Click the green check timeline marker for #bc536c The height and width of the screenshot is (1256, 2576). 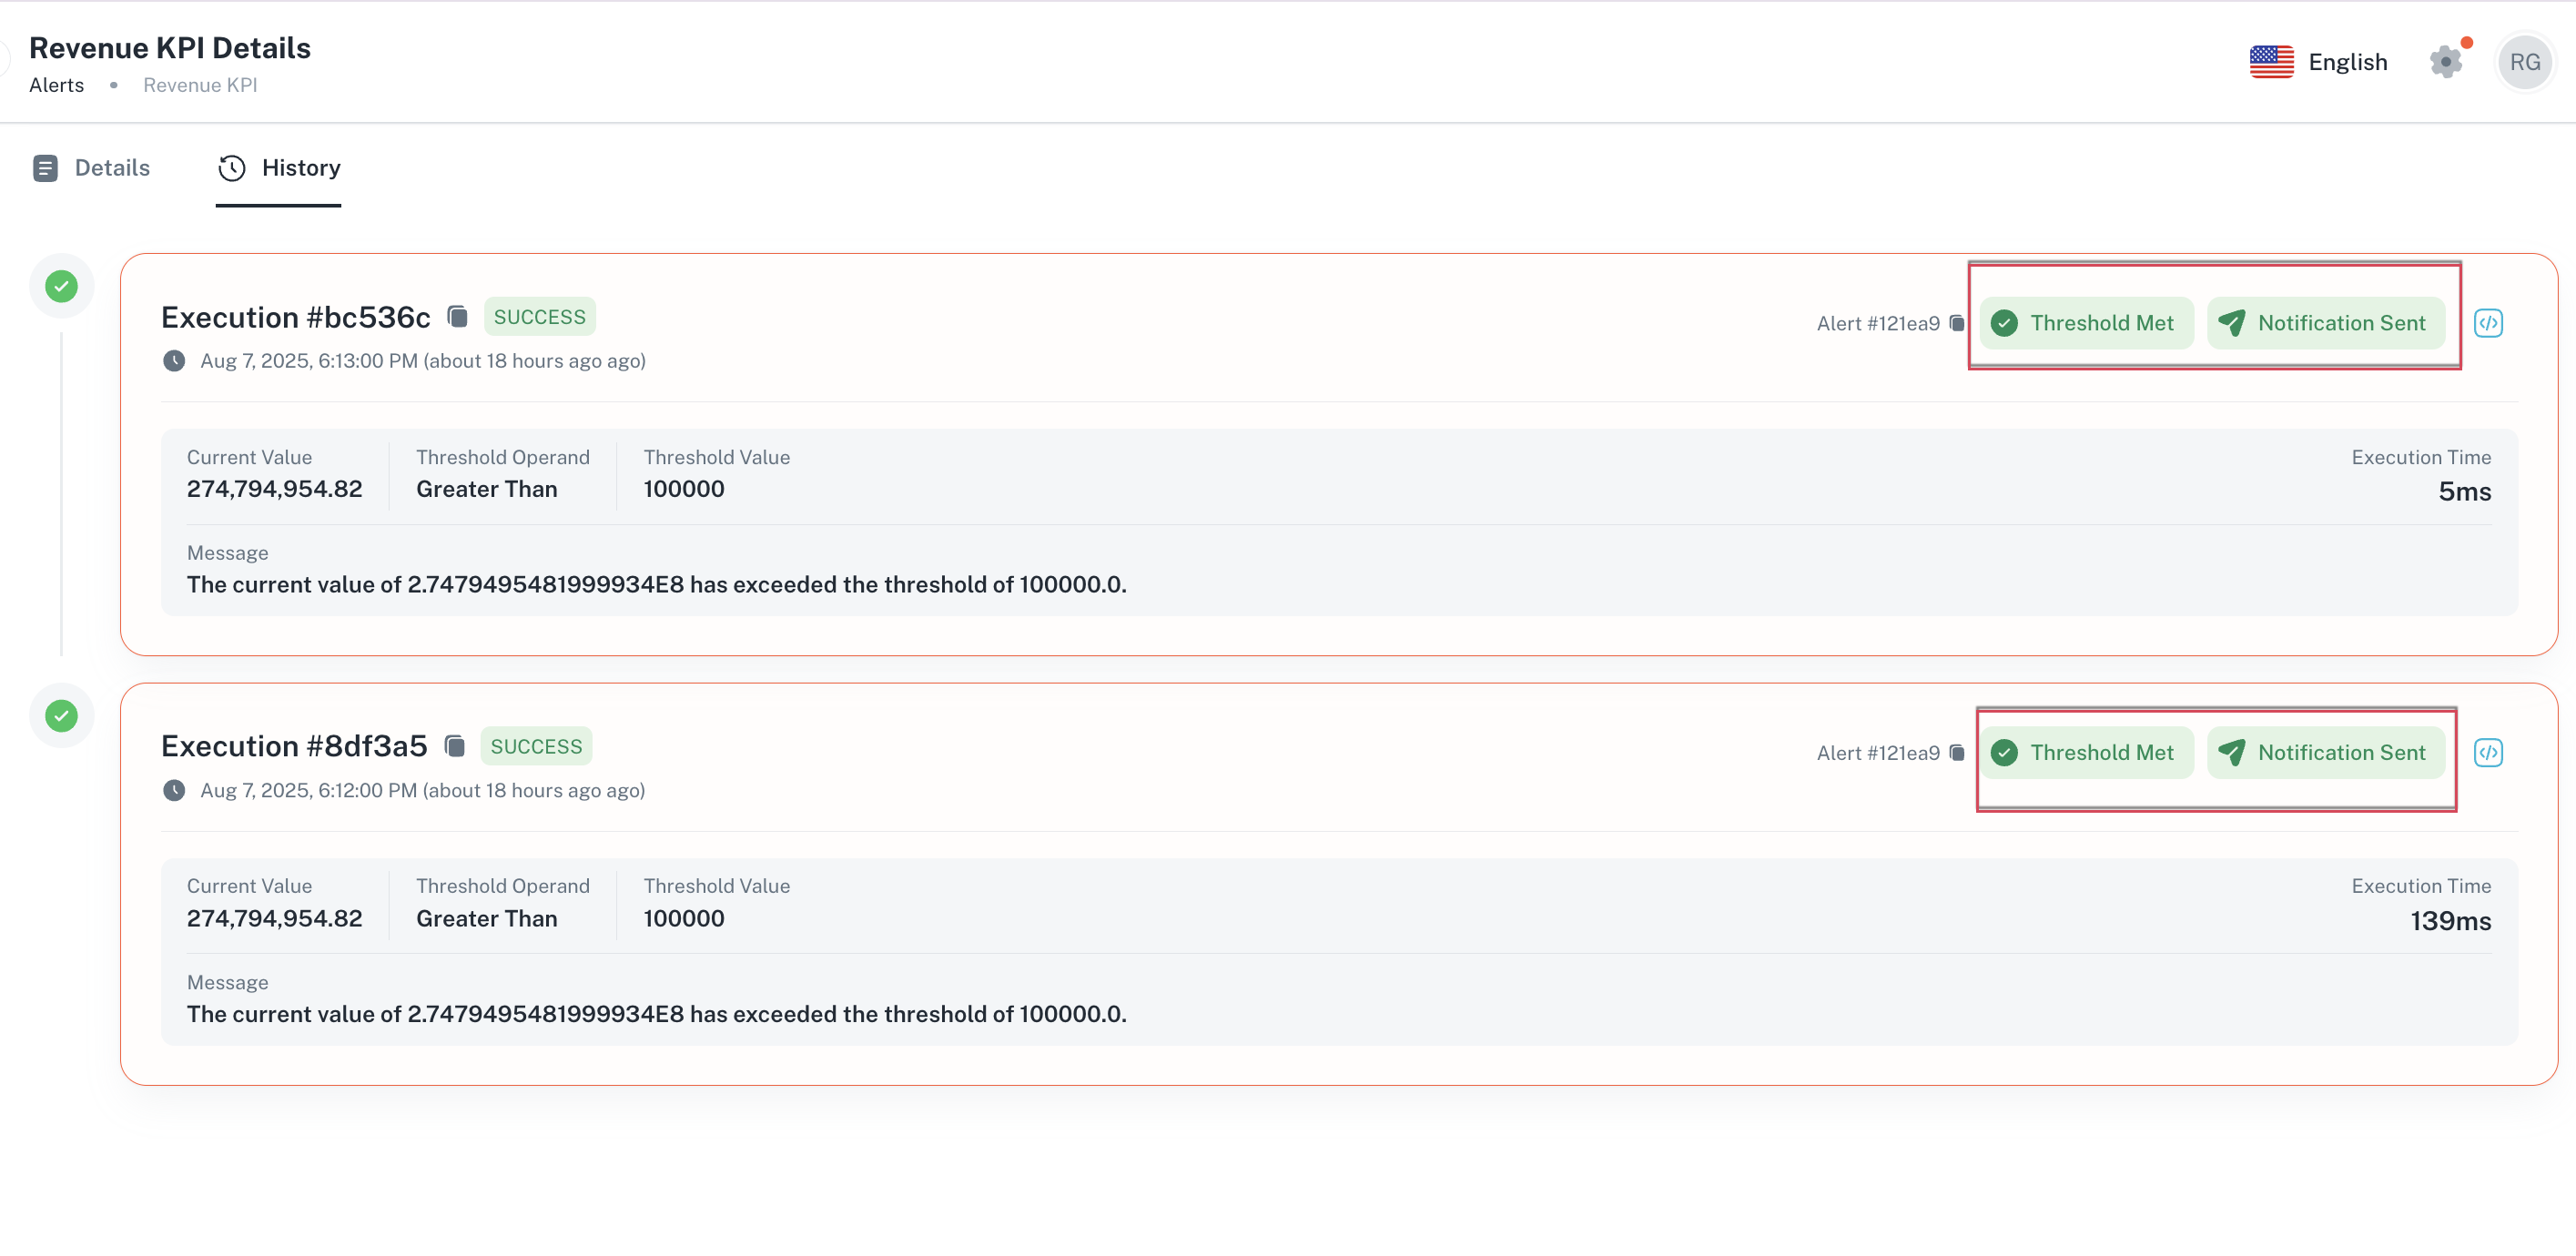tap(62, 287)
